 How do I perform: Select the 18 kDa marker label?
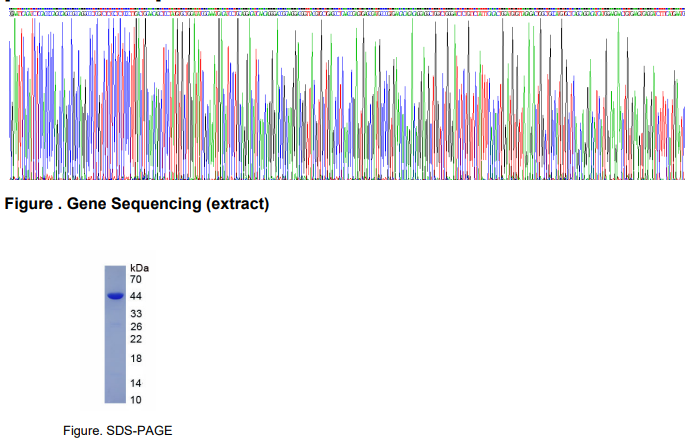click(x=136, y=359)
